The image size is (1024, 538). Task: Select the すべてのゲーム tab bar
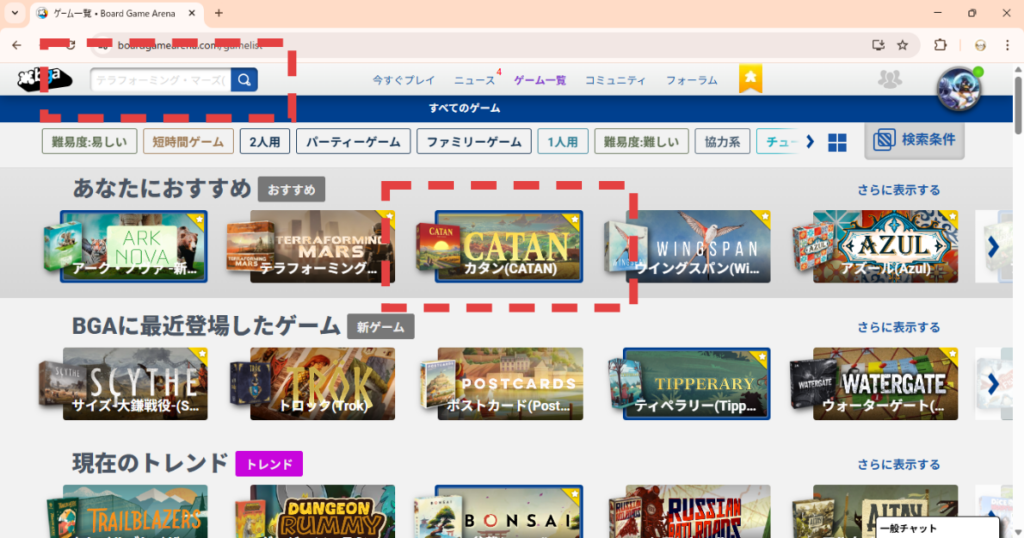pyautogui.click(x=464, y=108)
